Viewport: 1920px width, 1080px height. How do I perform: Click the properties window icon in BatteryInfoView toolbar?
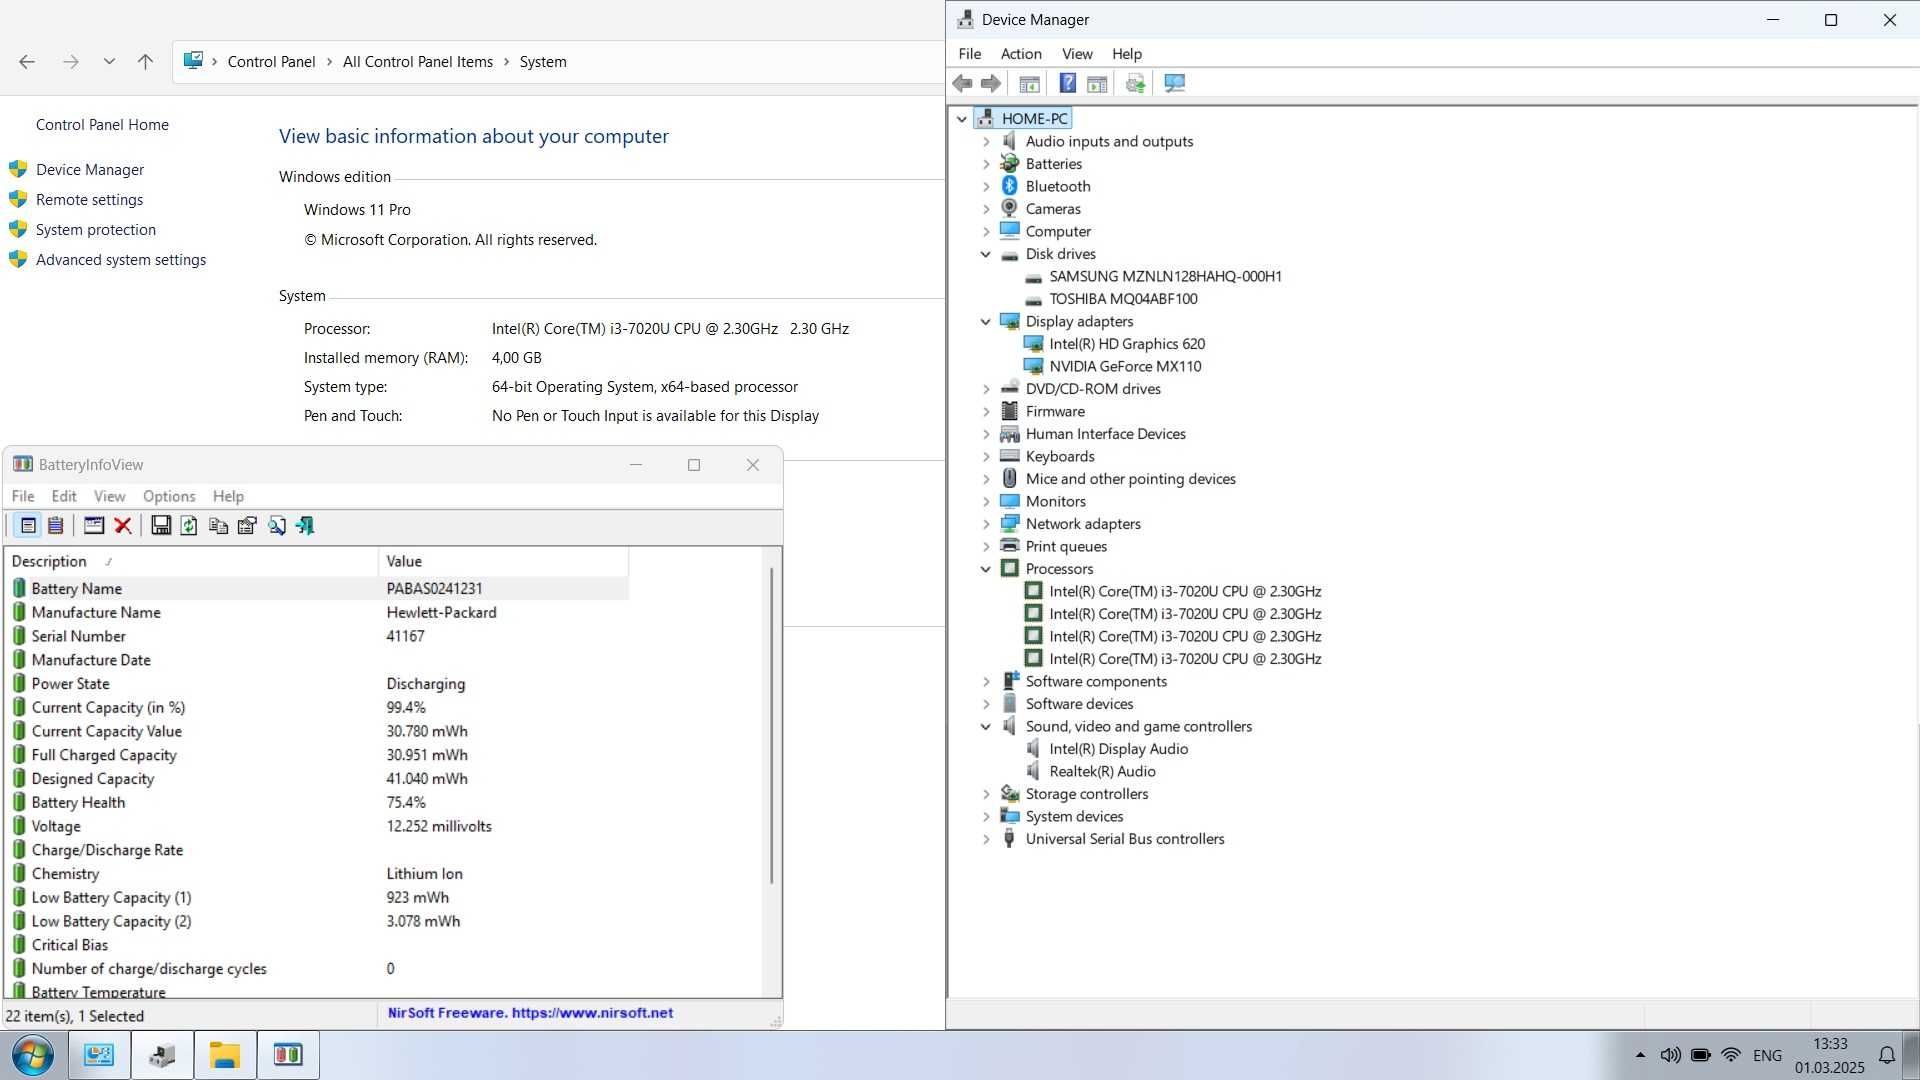coord(94,526)
